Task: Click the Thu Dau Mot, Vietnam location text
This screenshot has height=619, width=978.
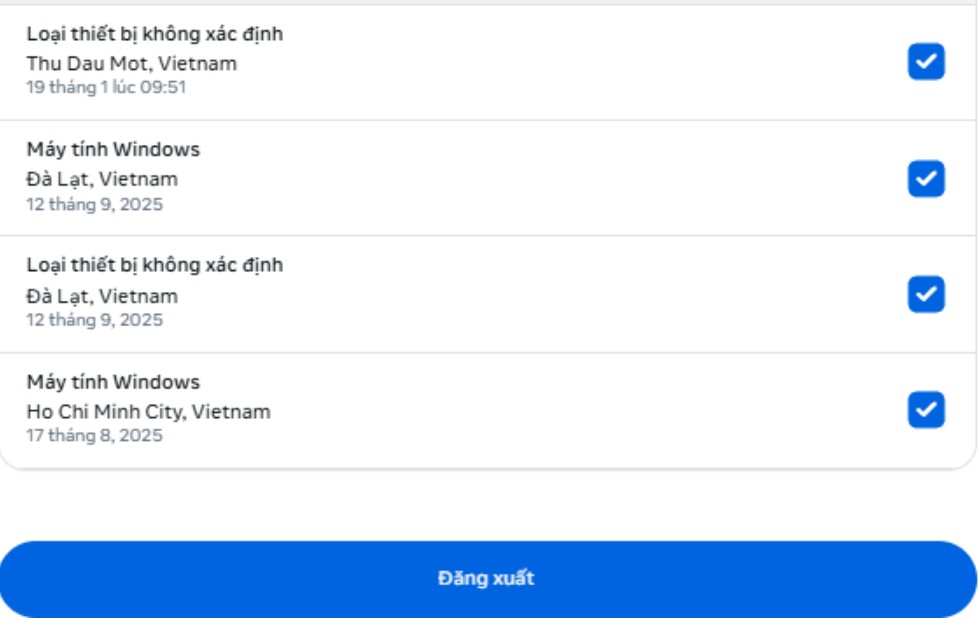Action: 132,64
